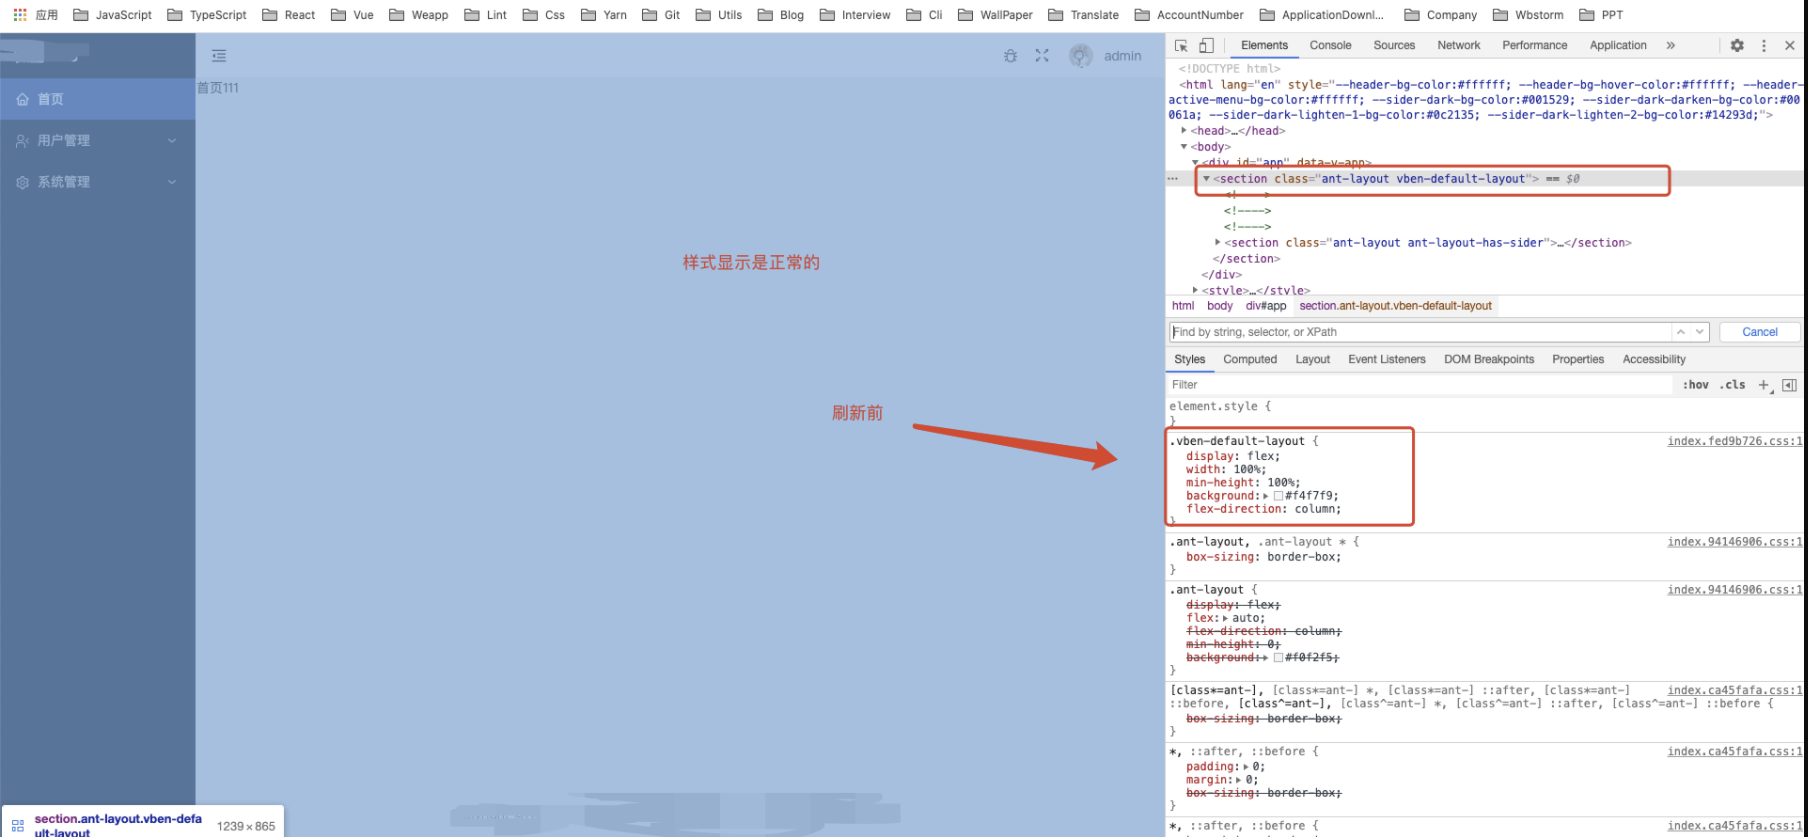This screenshot has height=837, width=1808.
Task: Open the Vue bookmarks folder
Action: click(352, 15)
